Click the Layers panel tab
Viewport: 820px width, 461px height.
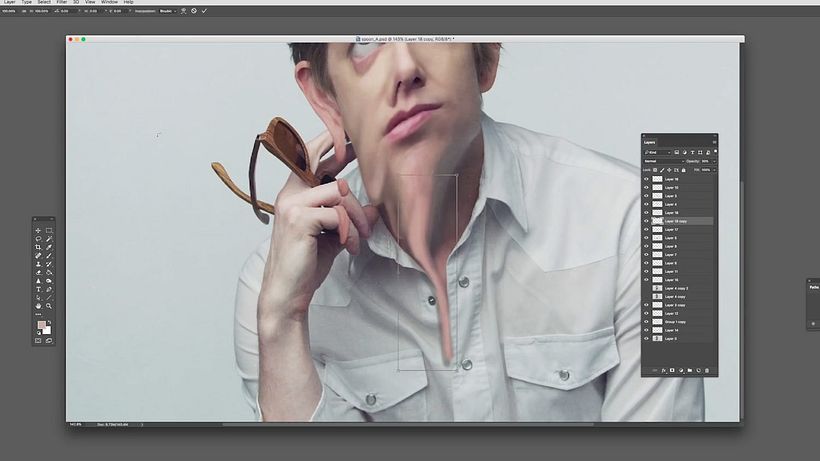pyautogui.click(x=650, y=142)
